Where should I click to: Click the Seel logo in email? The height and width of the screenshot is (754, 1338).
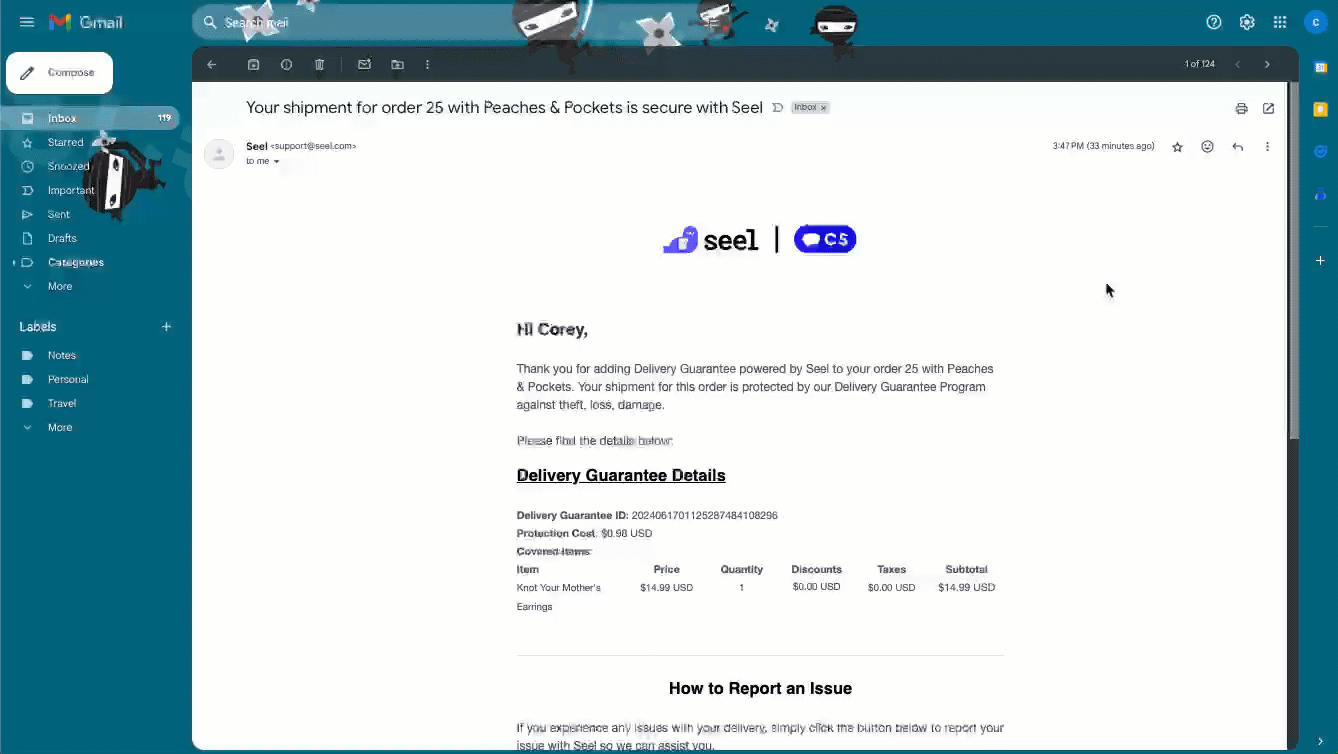tap(710, 240)
